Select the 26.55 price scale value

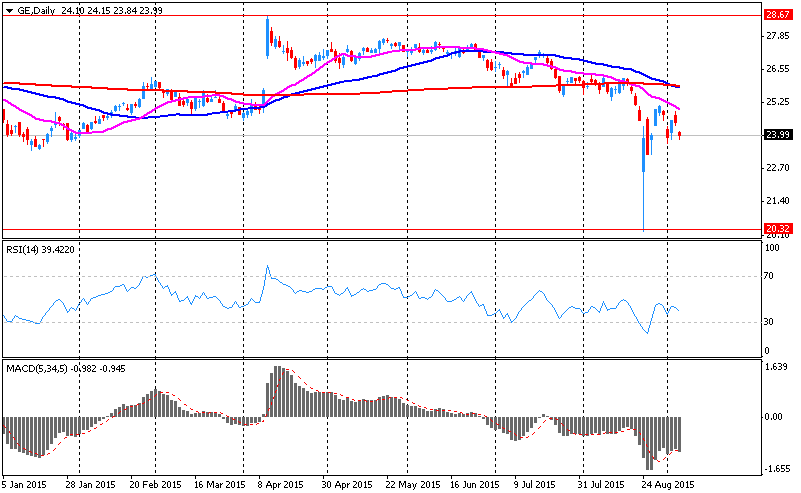(x=778, y=69)
